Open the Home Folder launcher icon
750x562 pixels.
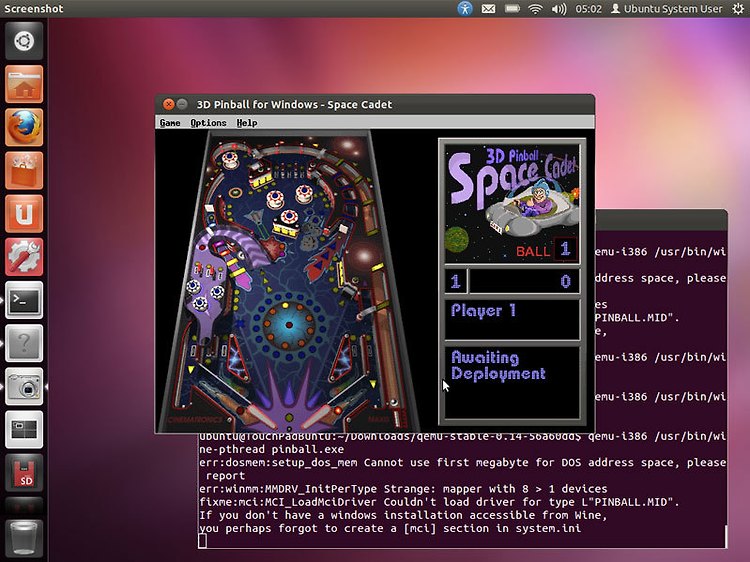click(x=24, y=84)
